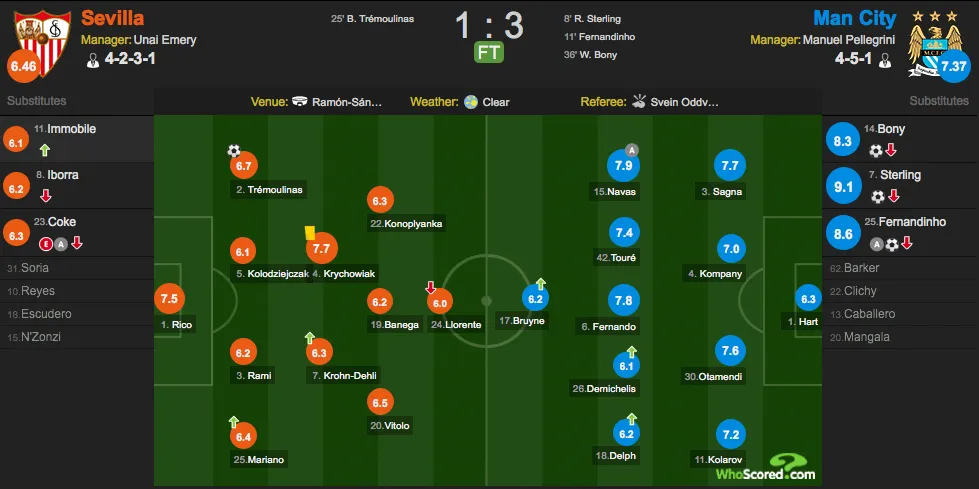Click the whistle icon next to Referee

pyautogui.click(x=639, y=101)
